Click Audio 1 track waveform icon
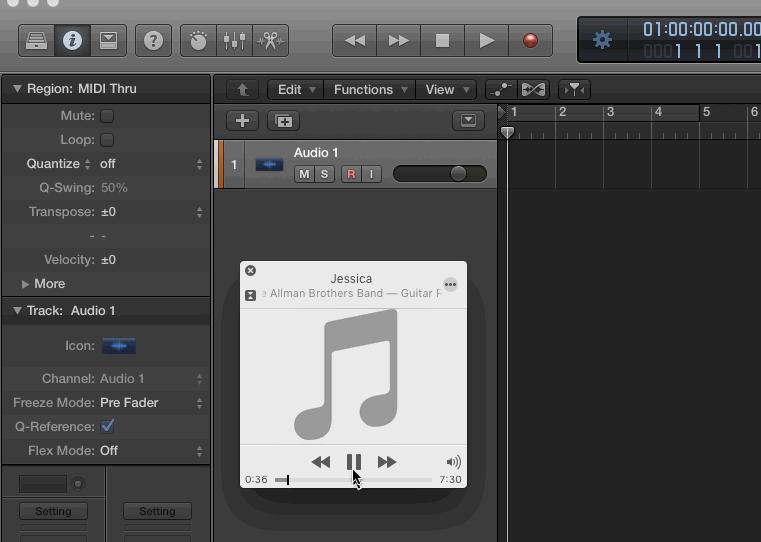The width and height of the screenshot is (761, 542). [x=269, y=165]
